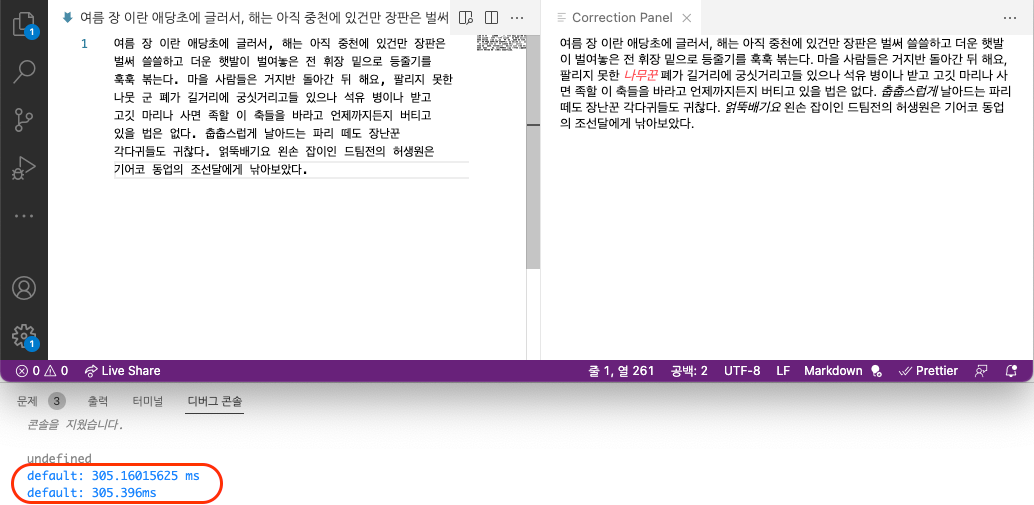Image resolution: width=1034 pixels, height=505 pixels.
Task: Switch to the 디버그 콘솔 tab
Action: click(215, 401)
